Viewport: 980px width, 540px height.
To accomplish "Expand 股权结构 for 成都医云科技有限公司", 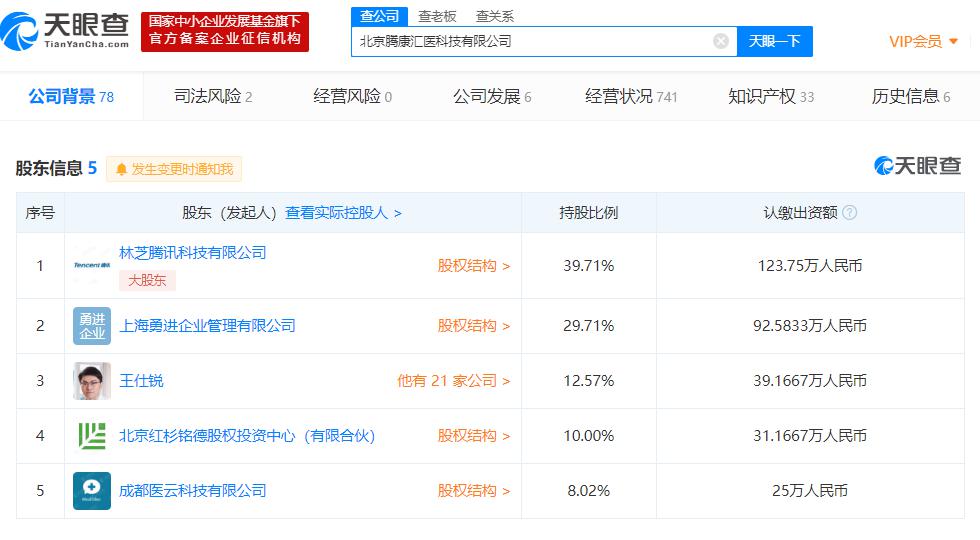I will coord(474,491).
